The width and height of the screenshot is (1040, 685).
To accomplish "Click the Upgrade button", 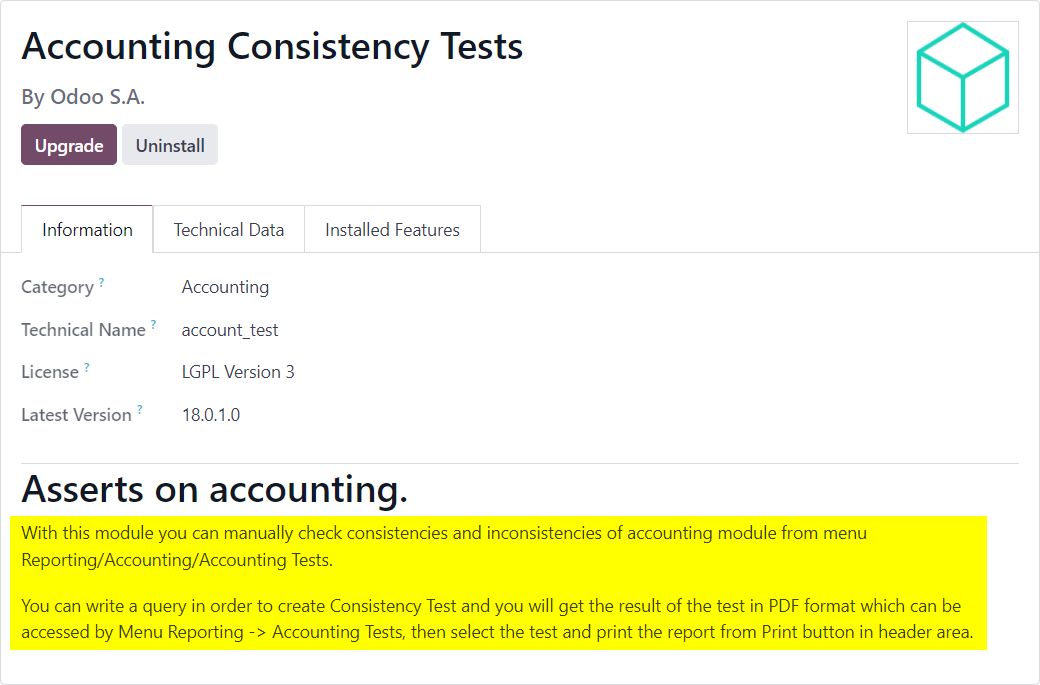I will coord(68,144).
